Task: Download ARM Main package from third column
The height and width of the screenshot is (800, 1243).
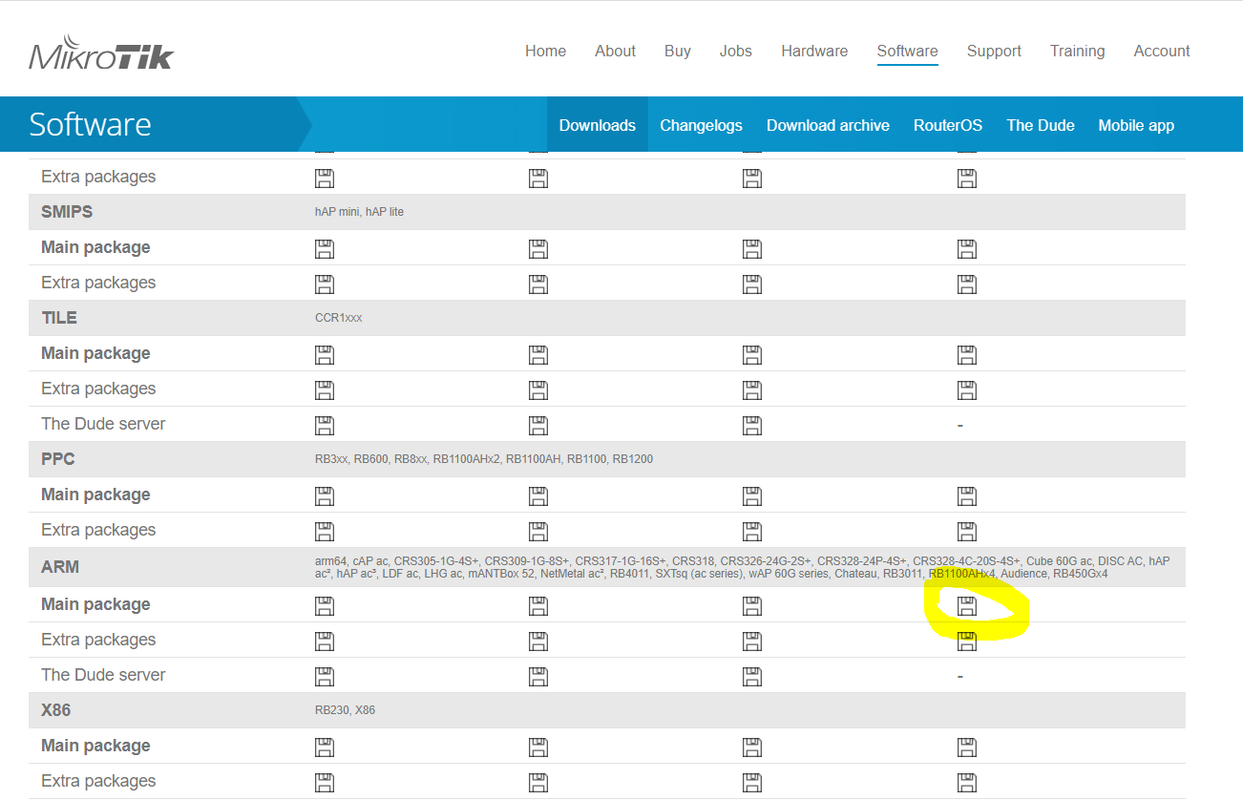Action: coord(752,605)
